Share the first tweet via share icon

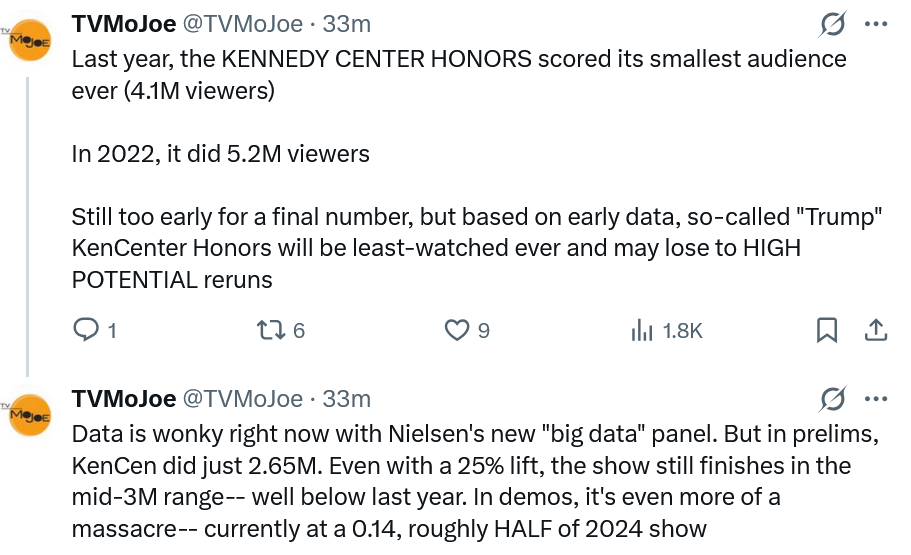(x=874, y=330)
